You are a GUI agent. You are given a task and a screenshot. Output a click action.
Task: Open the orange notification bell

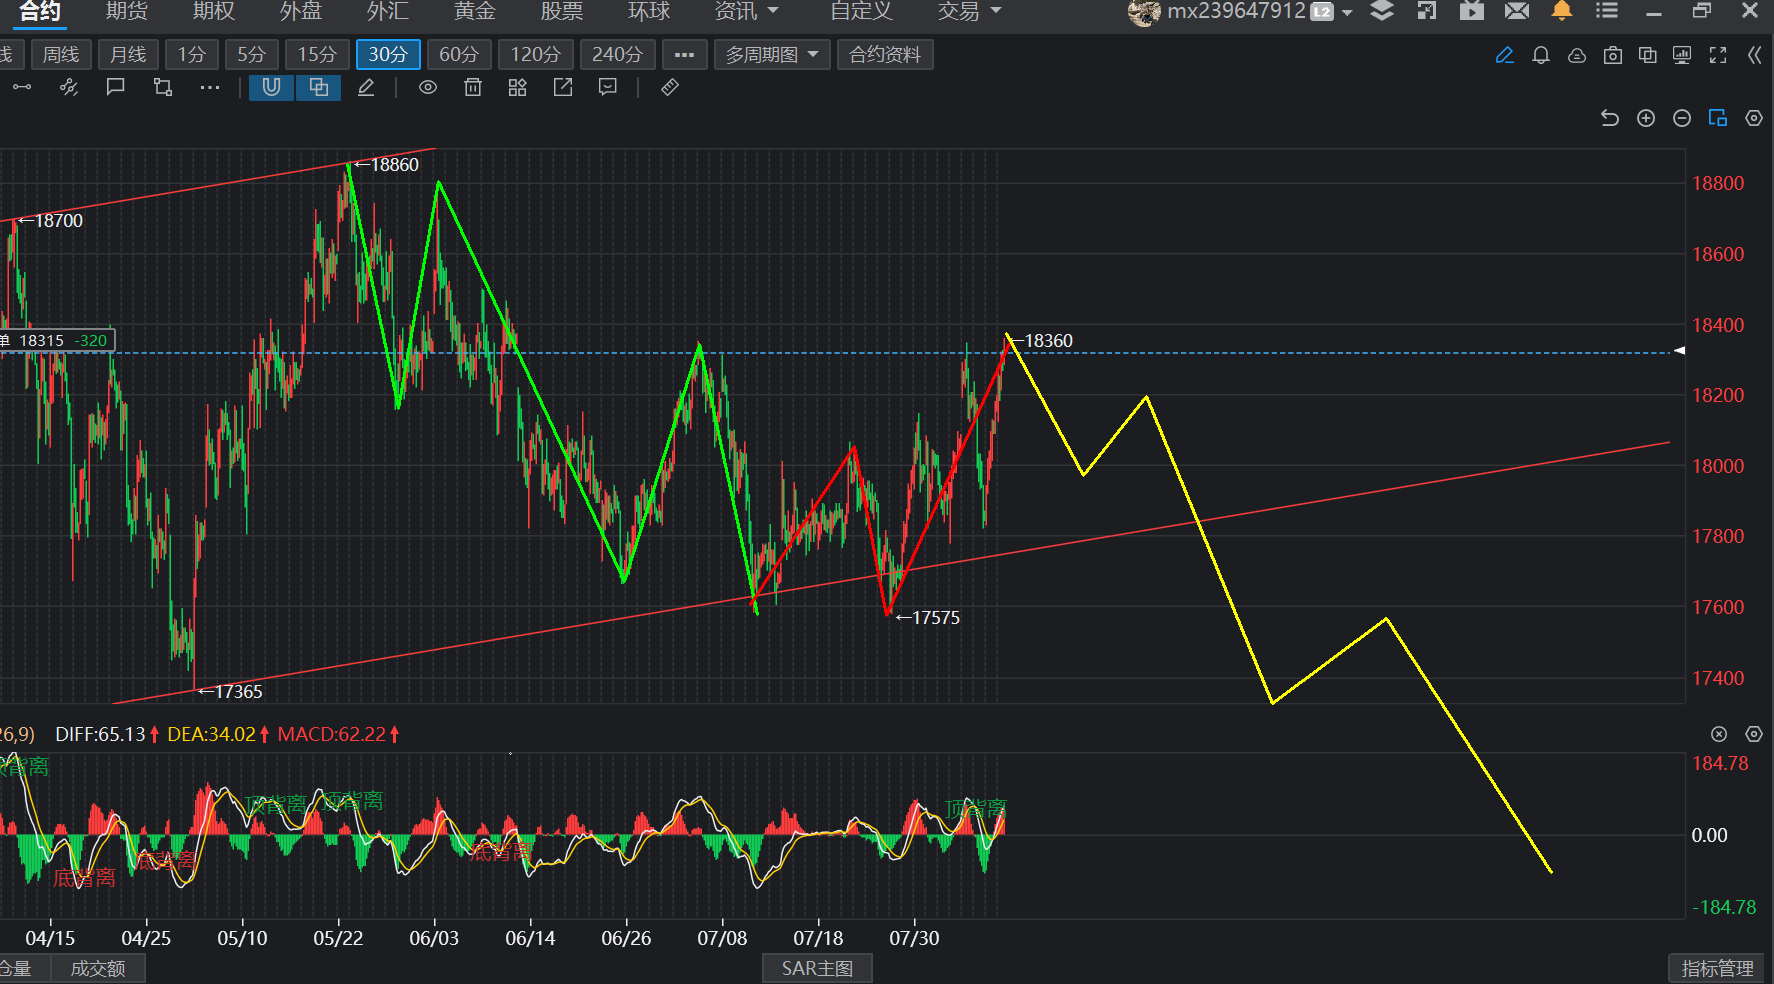pos(1561,11)
